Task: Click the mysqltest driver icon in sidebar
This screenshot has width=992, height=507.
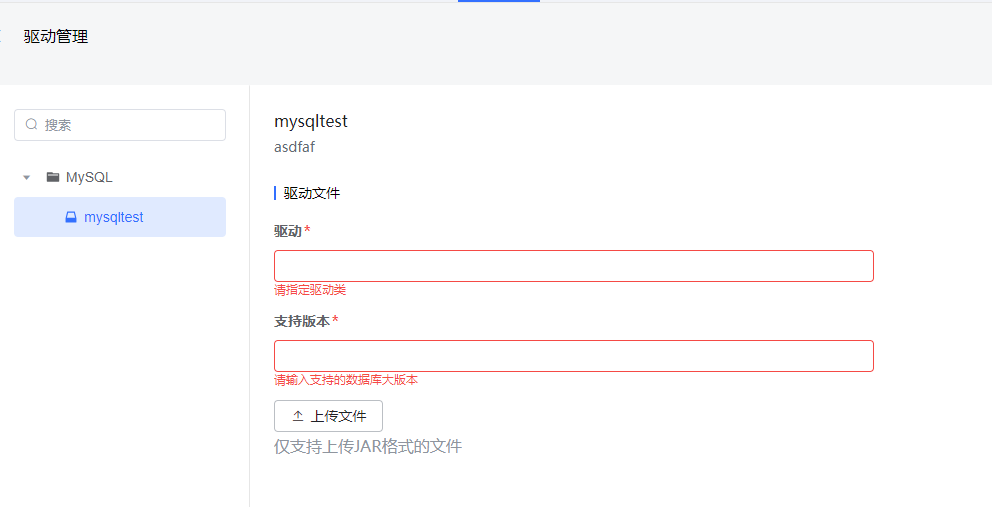Action: (71, 217)
